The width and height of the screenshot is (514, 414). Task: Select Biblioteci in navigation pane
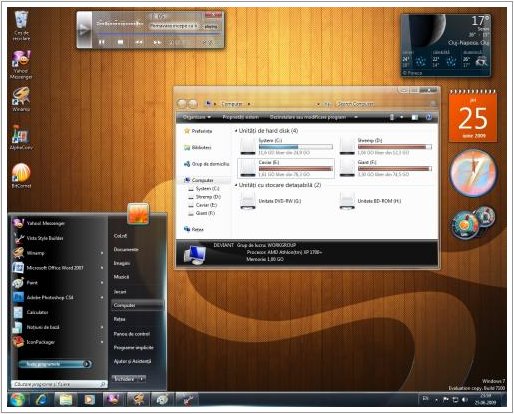click(198, 147)
